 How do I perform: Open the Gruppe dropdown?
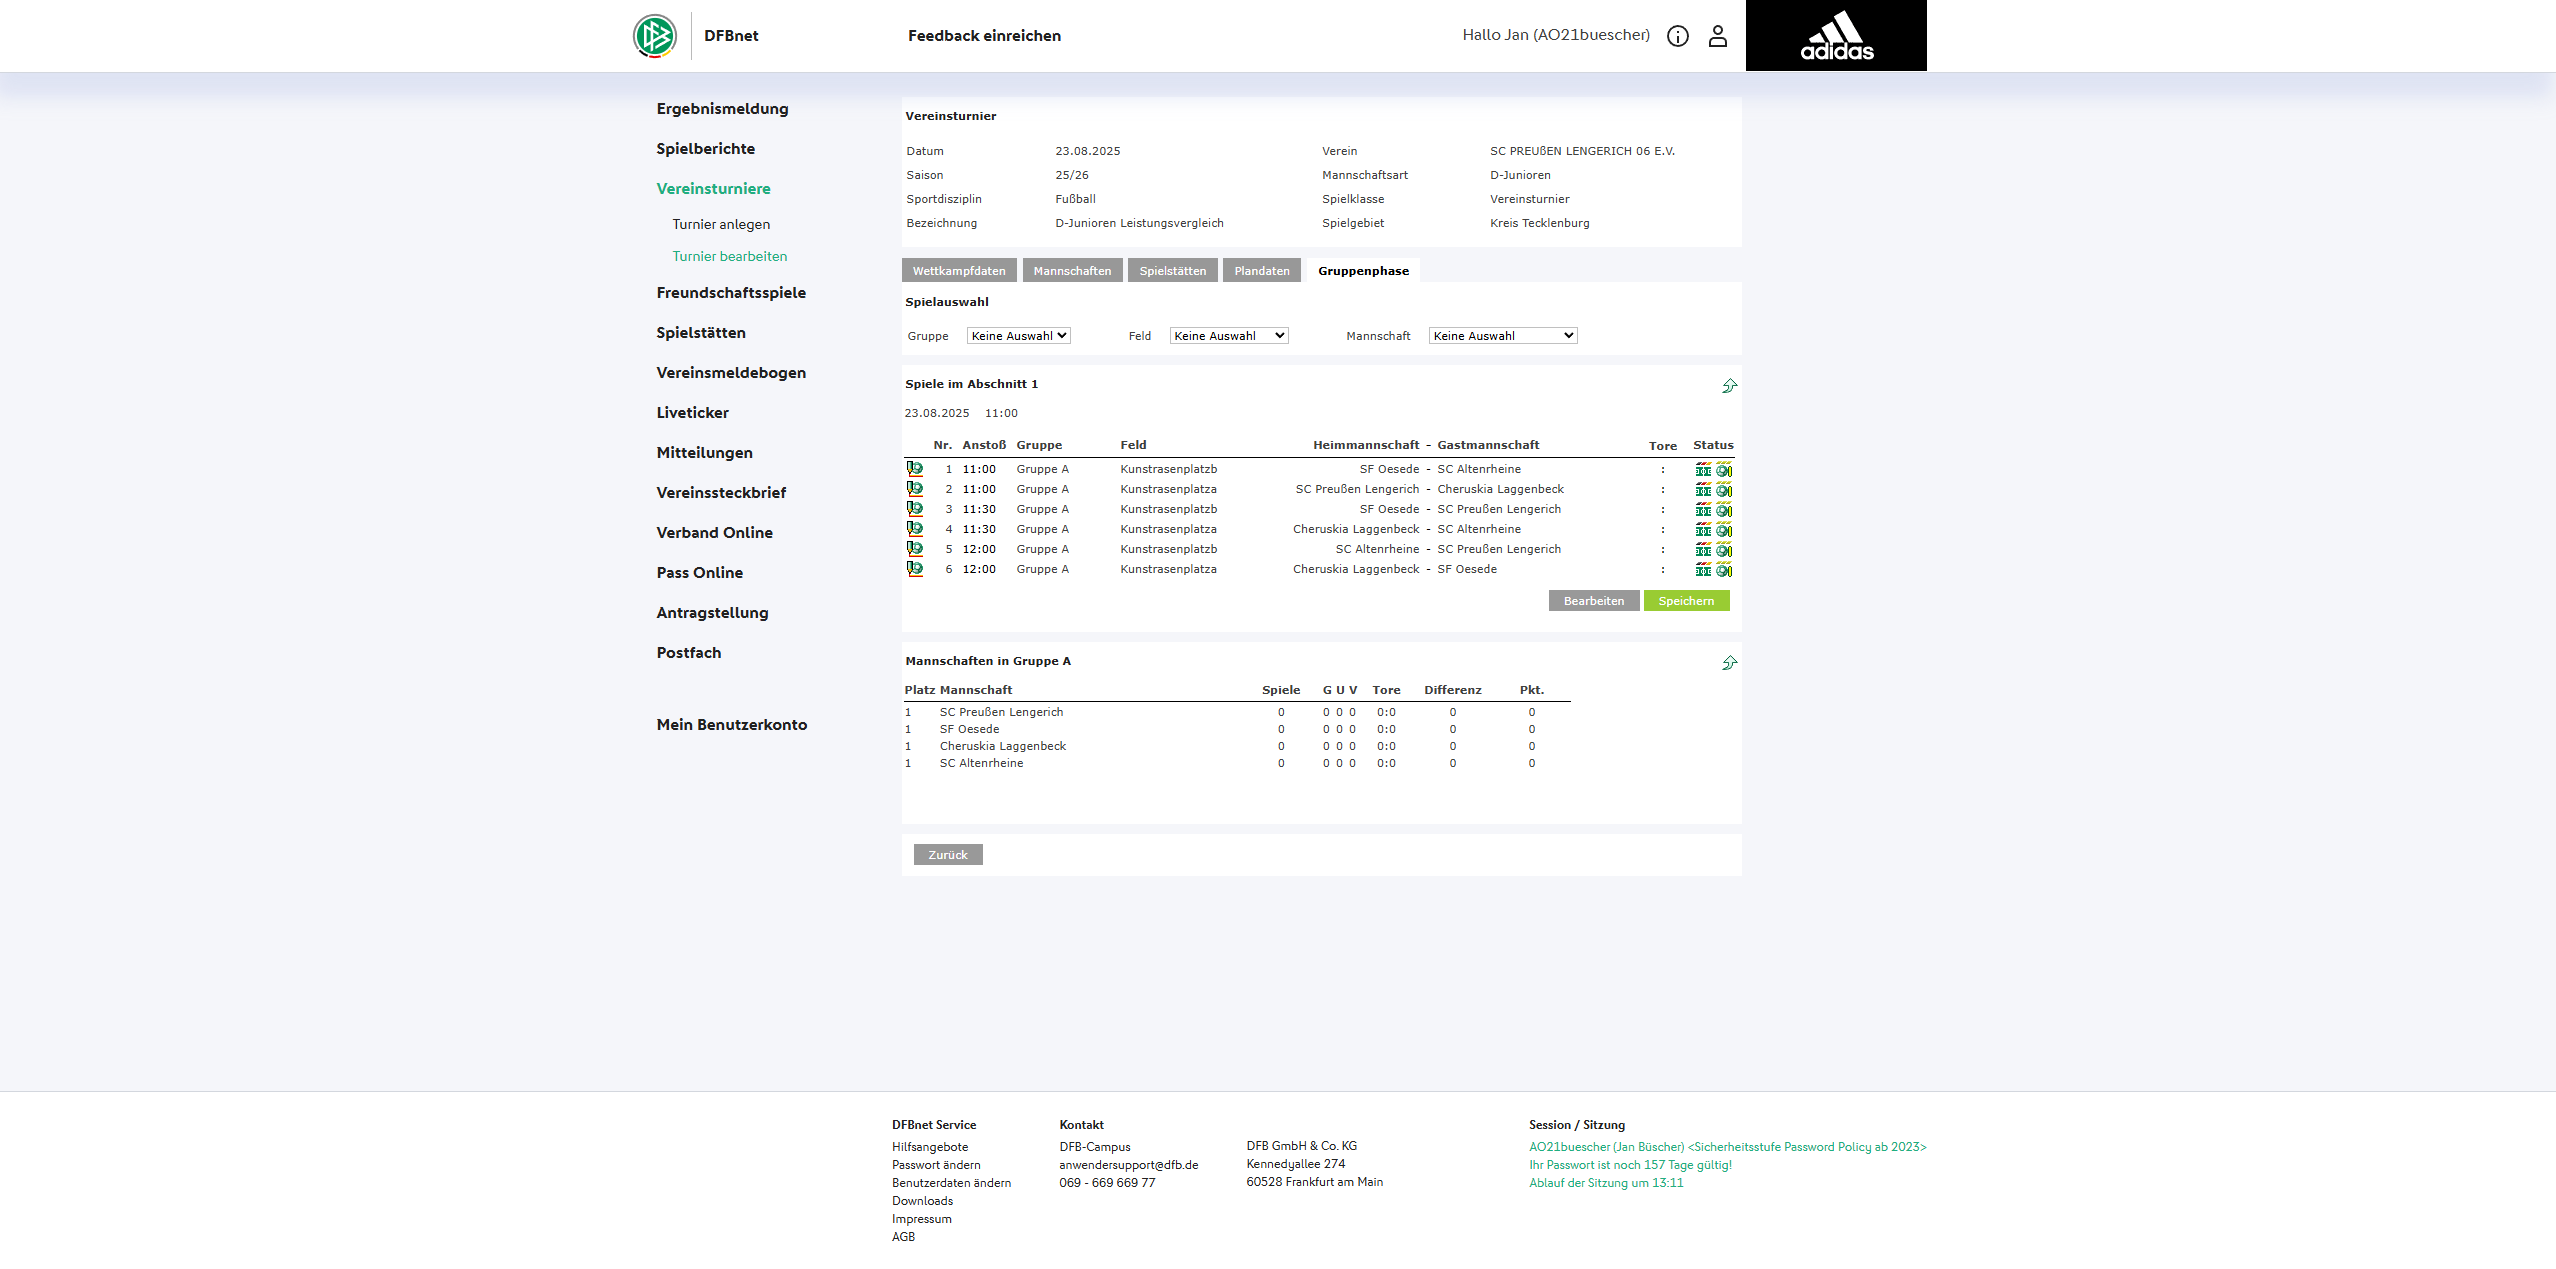tap(1018, 336)
